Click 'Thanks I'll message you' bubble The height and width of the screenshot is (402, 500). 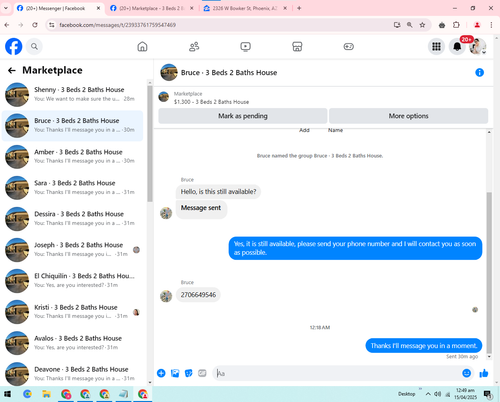(x=424, y=346)
